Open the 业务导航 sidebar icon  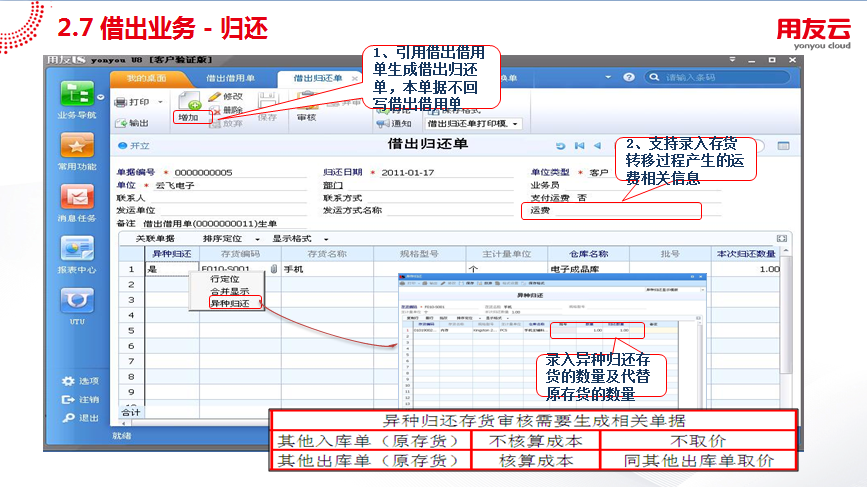click(76, 94)
